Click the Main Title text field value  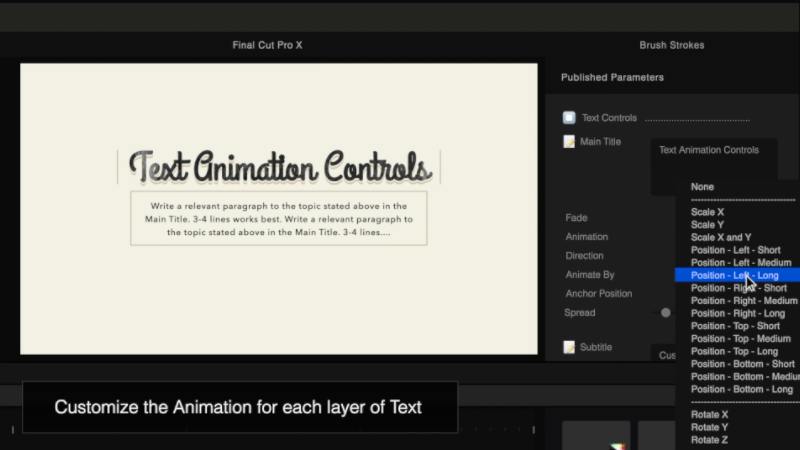709,150
